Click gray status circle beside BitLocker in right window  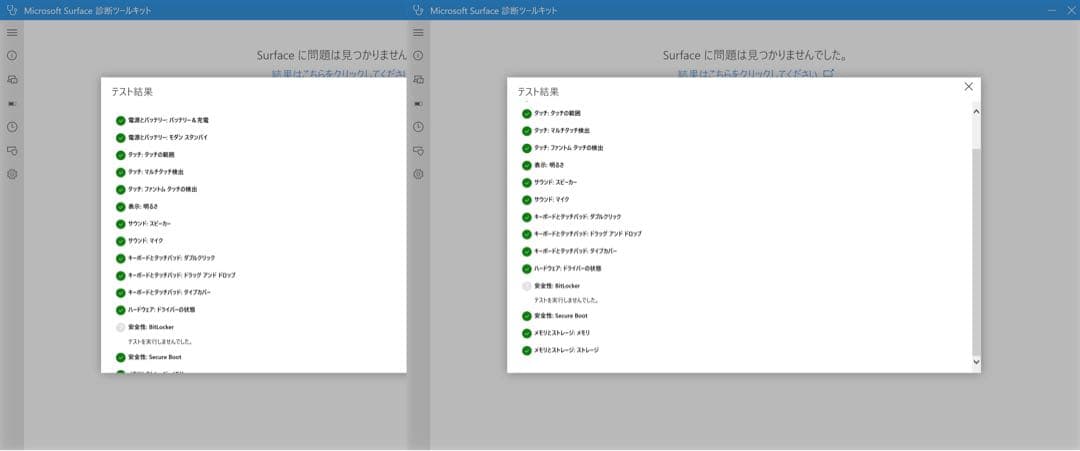pos(527,286)
